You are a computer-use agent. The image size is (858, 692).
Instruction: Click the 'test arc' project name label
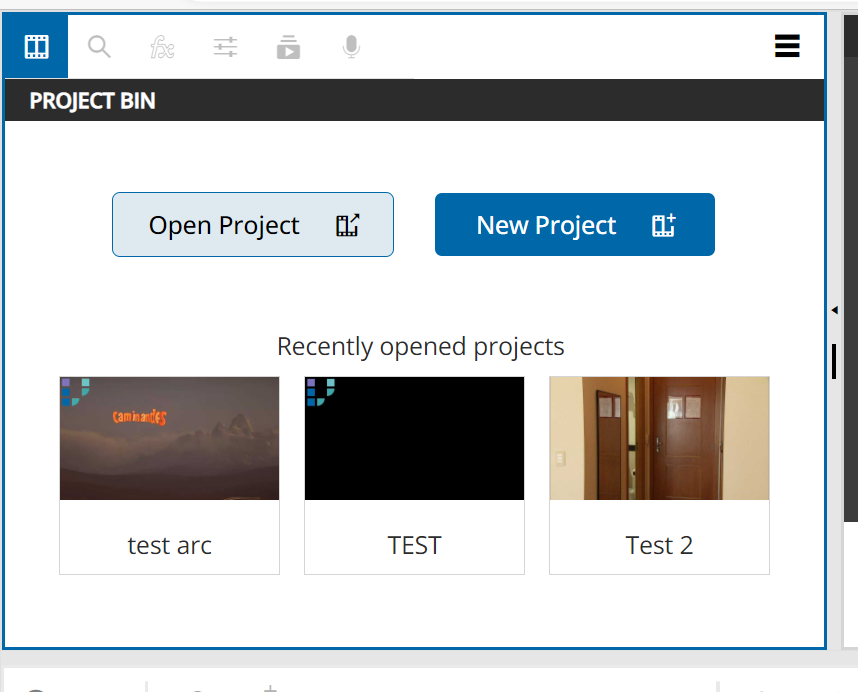(x=169, y=545)
